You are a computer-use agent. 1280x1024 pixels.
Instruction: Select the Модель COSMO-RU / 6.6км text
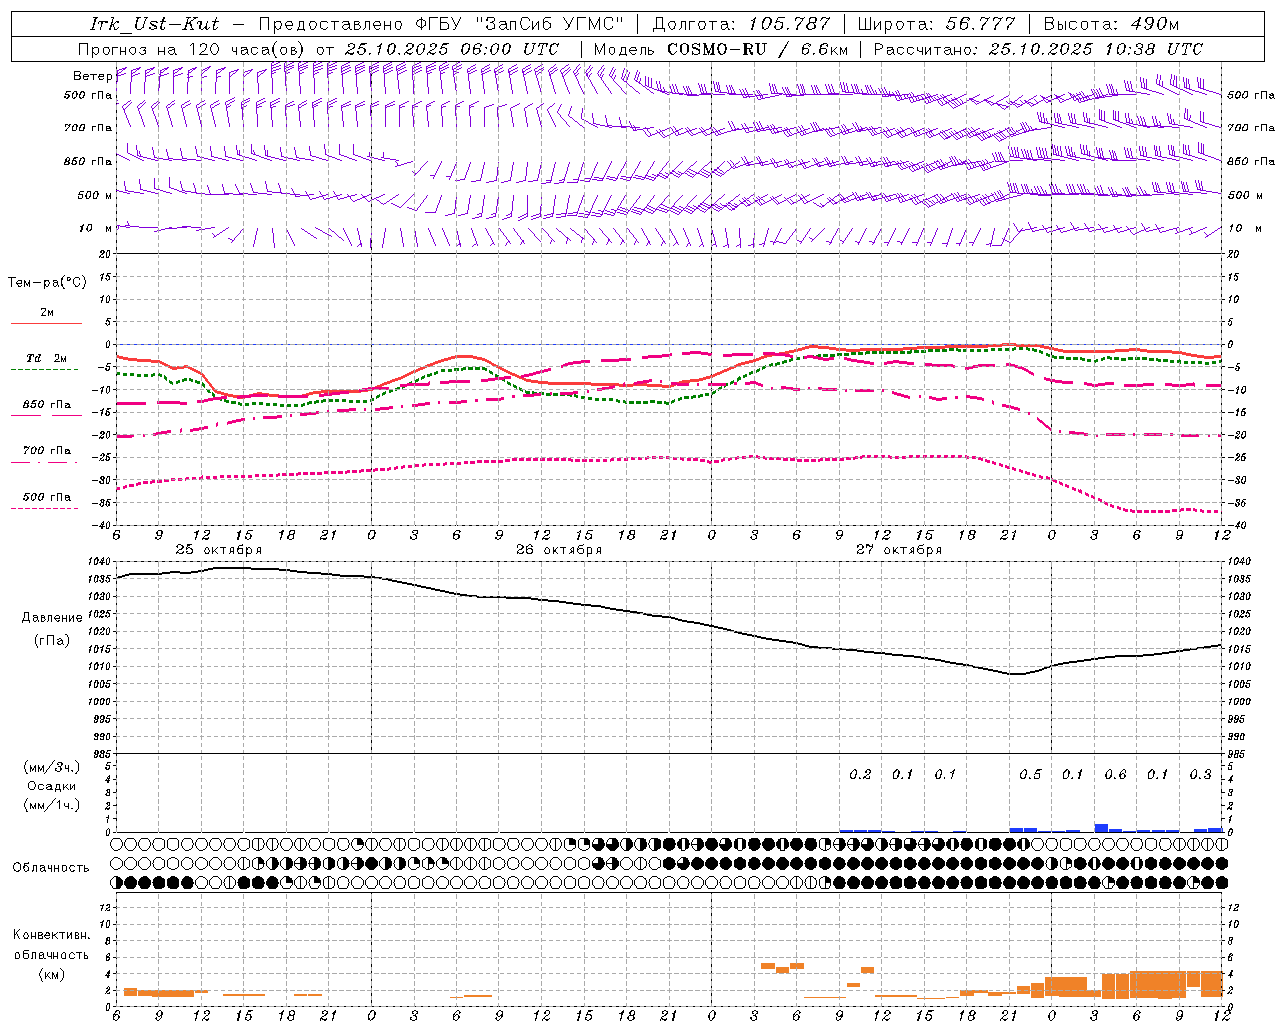coord(721,49)
